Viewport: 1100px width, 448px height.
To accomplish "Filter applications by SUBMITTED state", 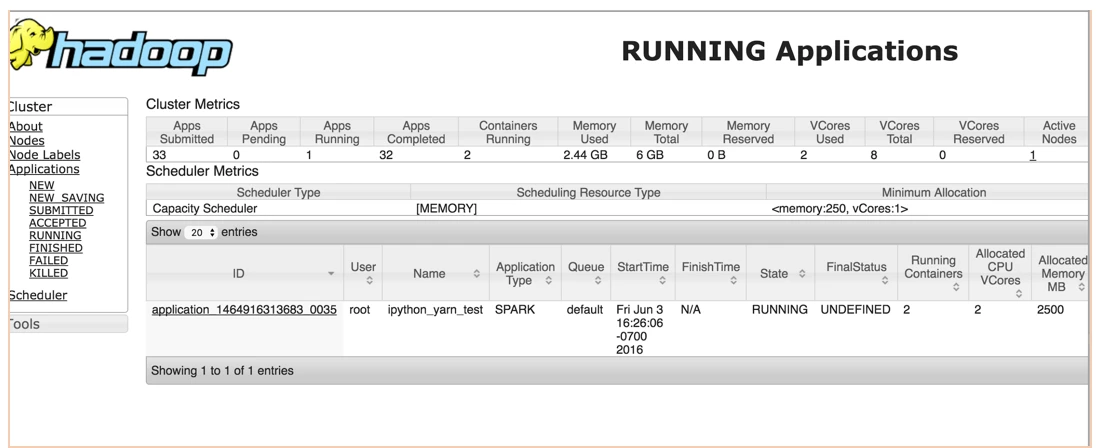I will (x=61, y=210).
